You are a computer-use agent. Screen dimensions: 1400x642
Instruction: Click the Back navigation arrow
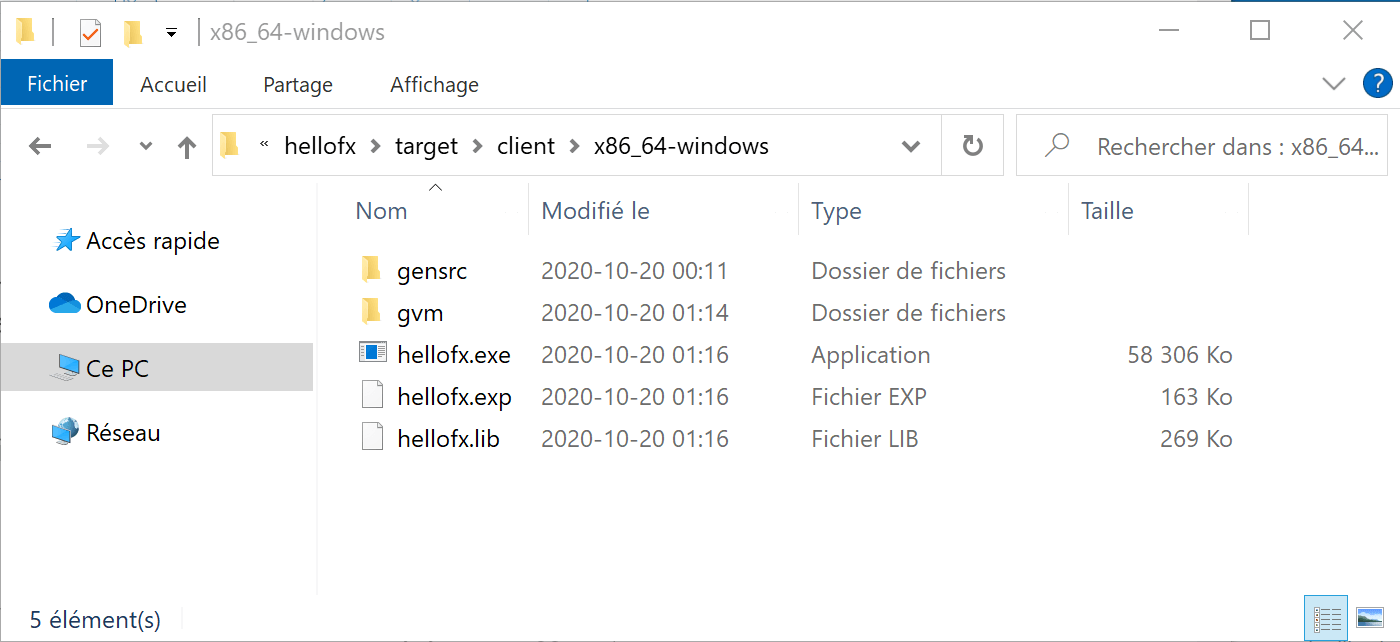coord(40,146)
